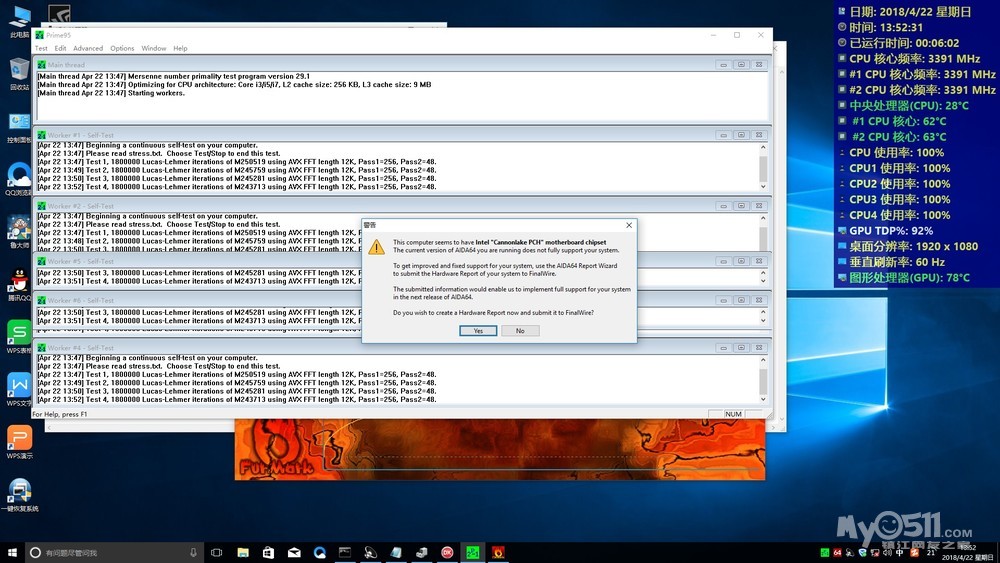Click the taskbar clock showing 2018/4/22
Screen dimensions: 1000x563
click(x=967, y=552)
